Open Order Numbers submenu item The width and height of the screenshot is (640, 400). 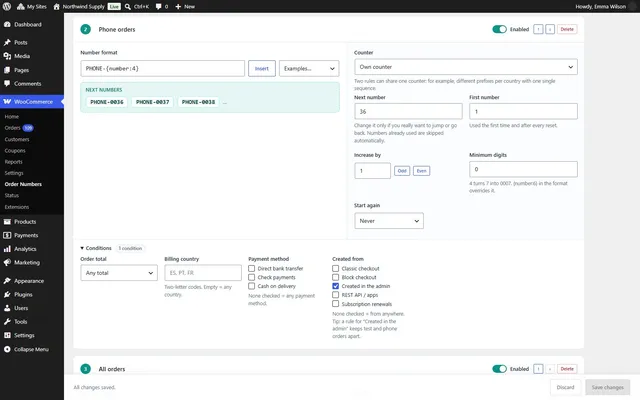23,184
